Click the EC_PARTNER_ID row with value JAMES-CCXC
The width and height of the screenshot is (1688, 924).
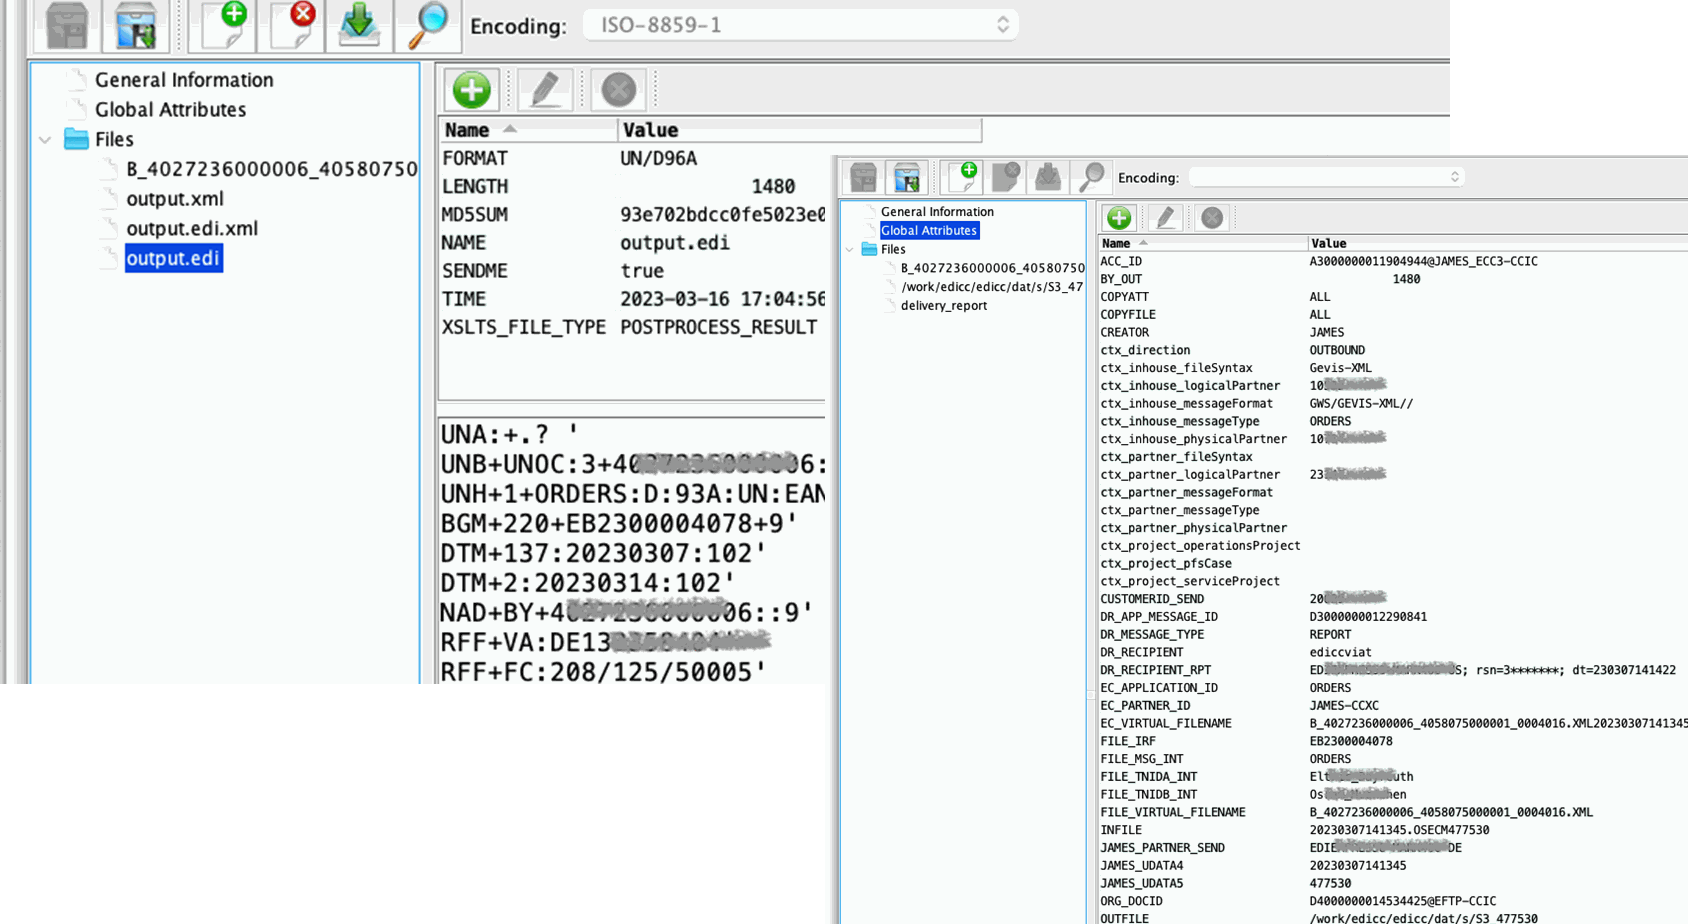1393,705
